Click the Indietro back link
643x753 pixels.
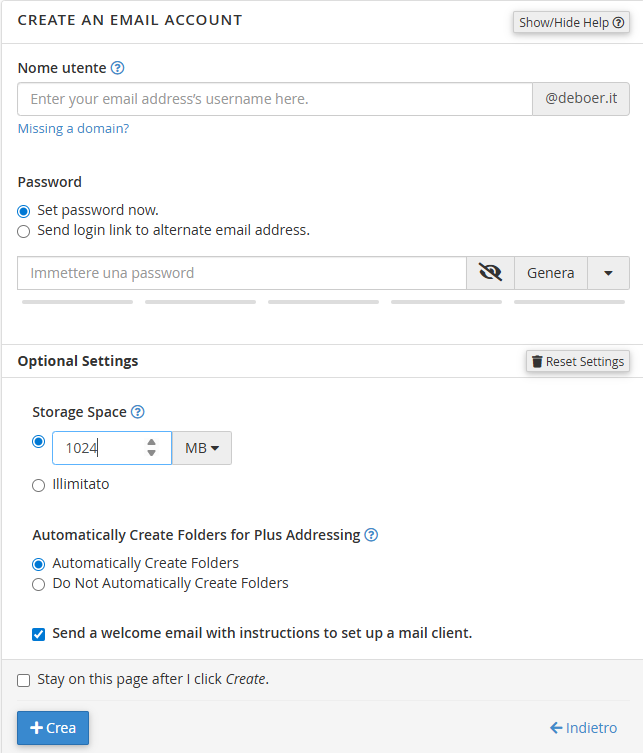tap(583, 728)
